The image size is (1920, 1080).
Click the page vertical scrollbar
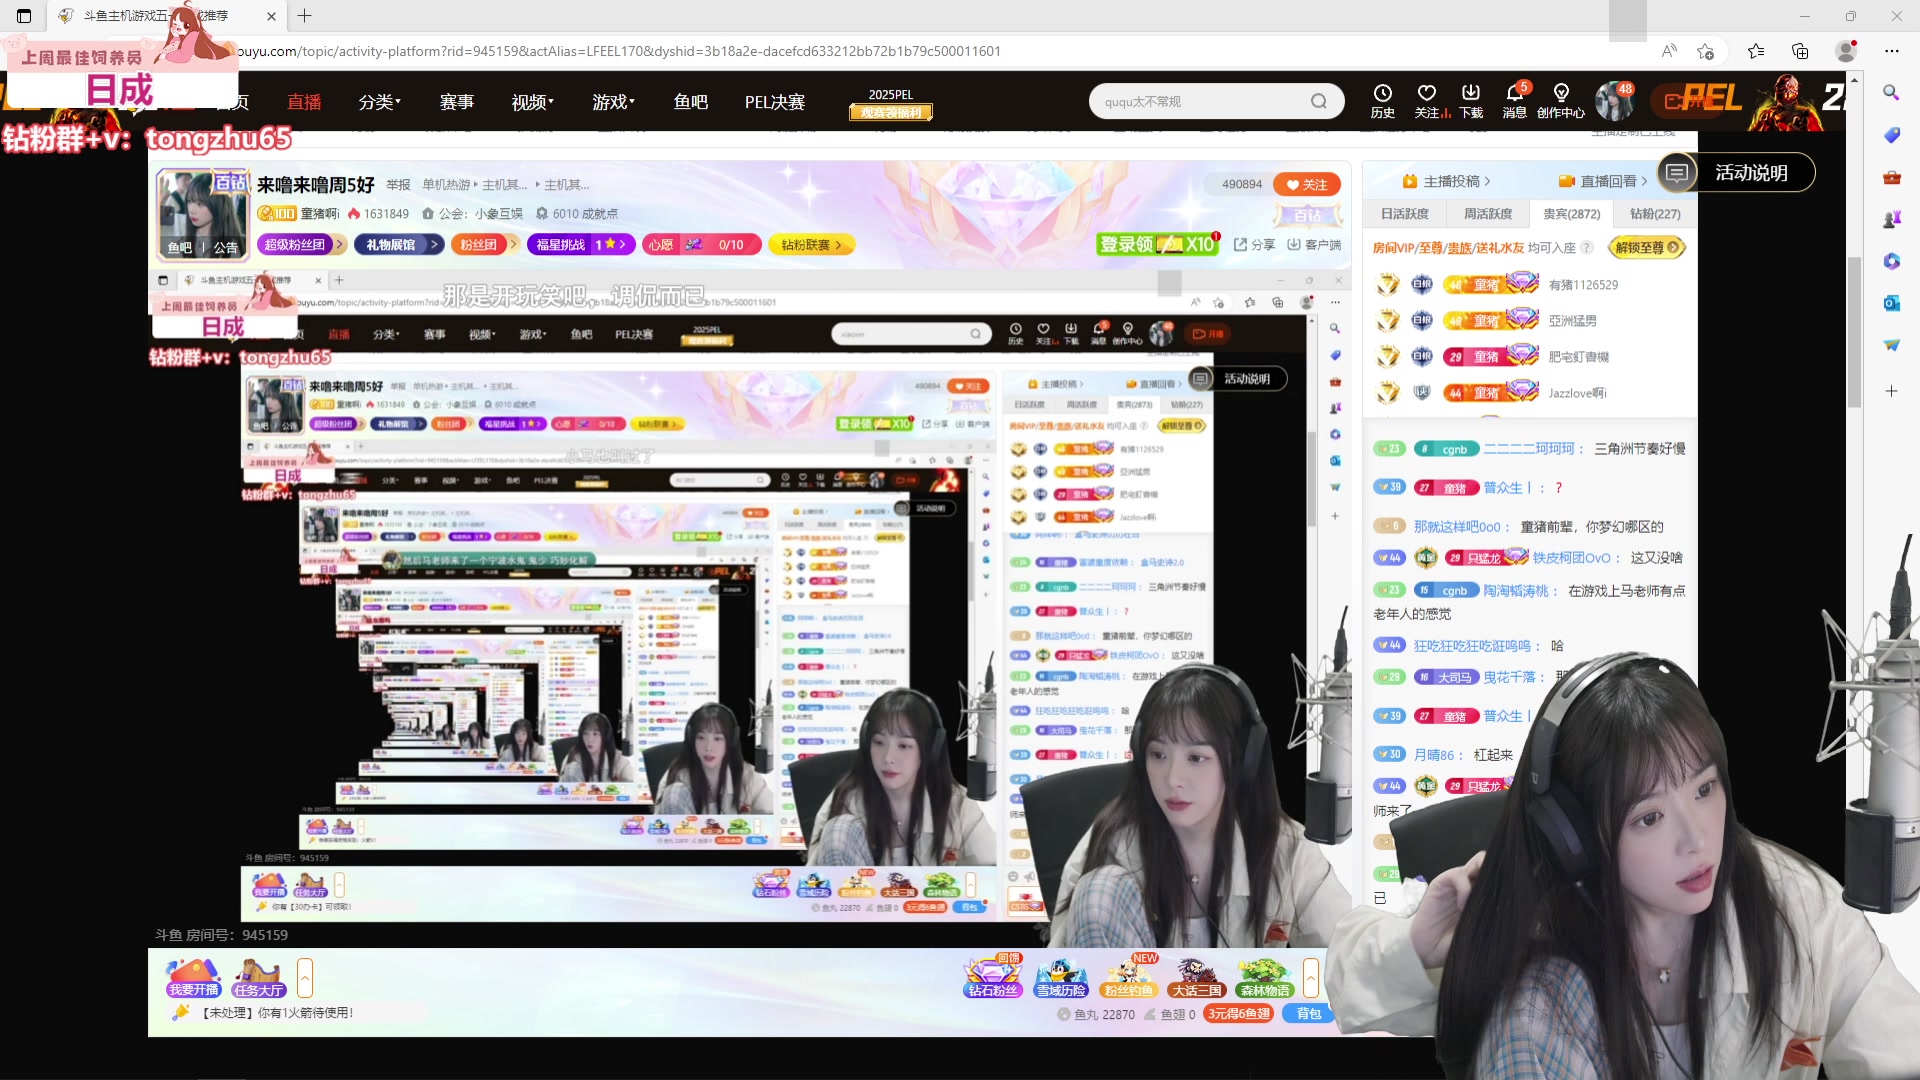1854,331
